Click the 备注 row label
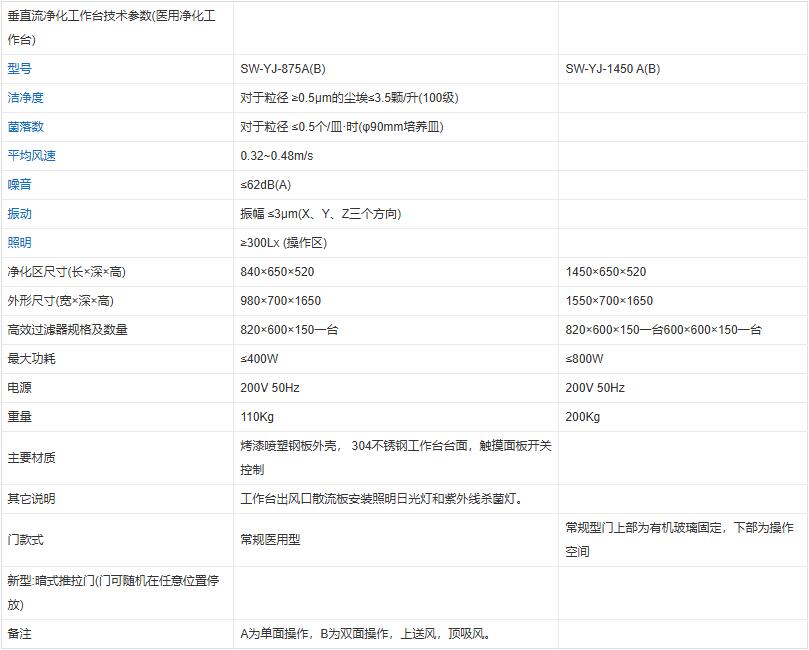This screenshot has width=809, height=650. click(20, 634)
